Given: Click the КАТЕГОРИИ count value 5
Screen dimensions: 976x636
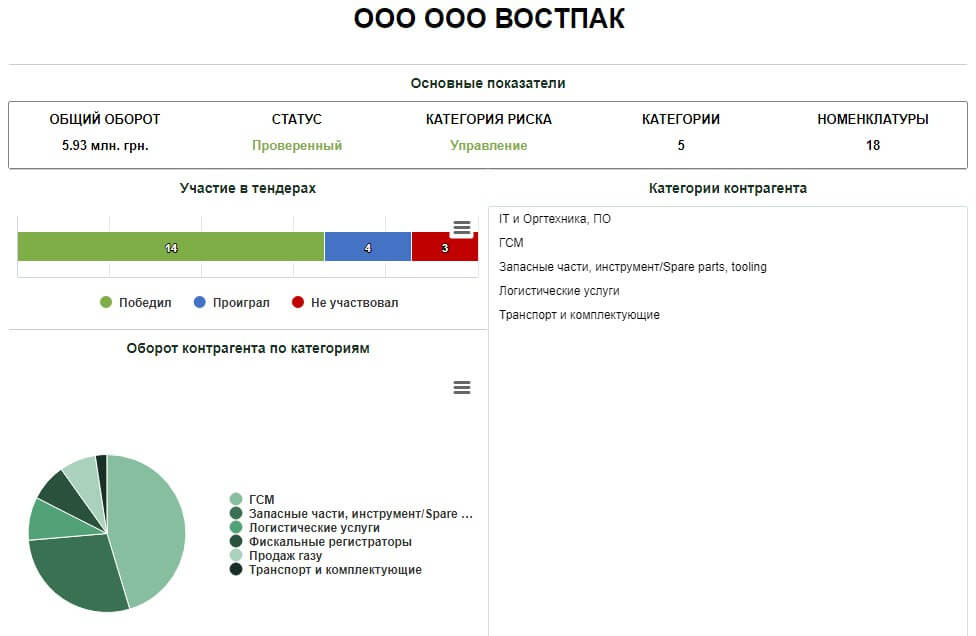Looking at the screenshot, I should point(681,146).
